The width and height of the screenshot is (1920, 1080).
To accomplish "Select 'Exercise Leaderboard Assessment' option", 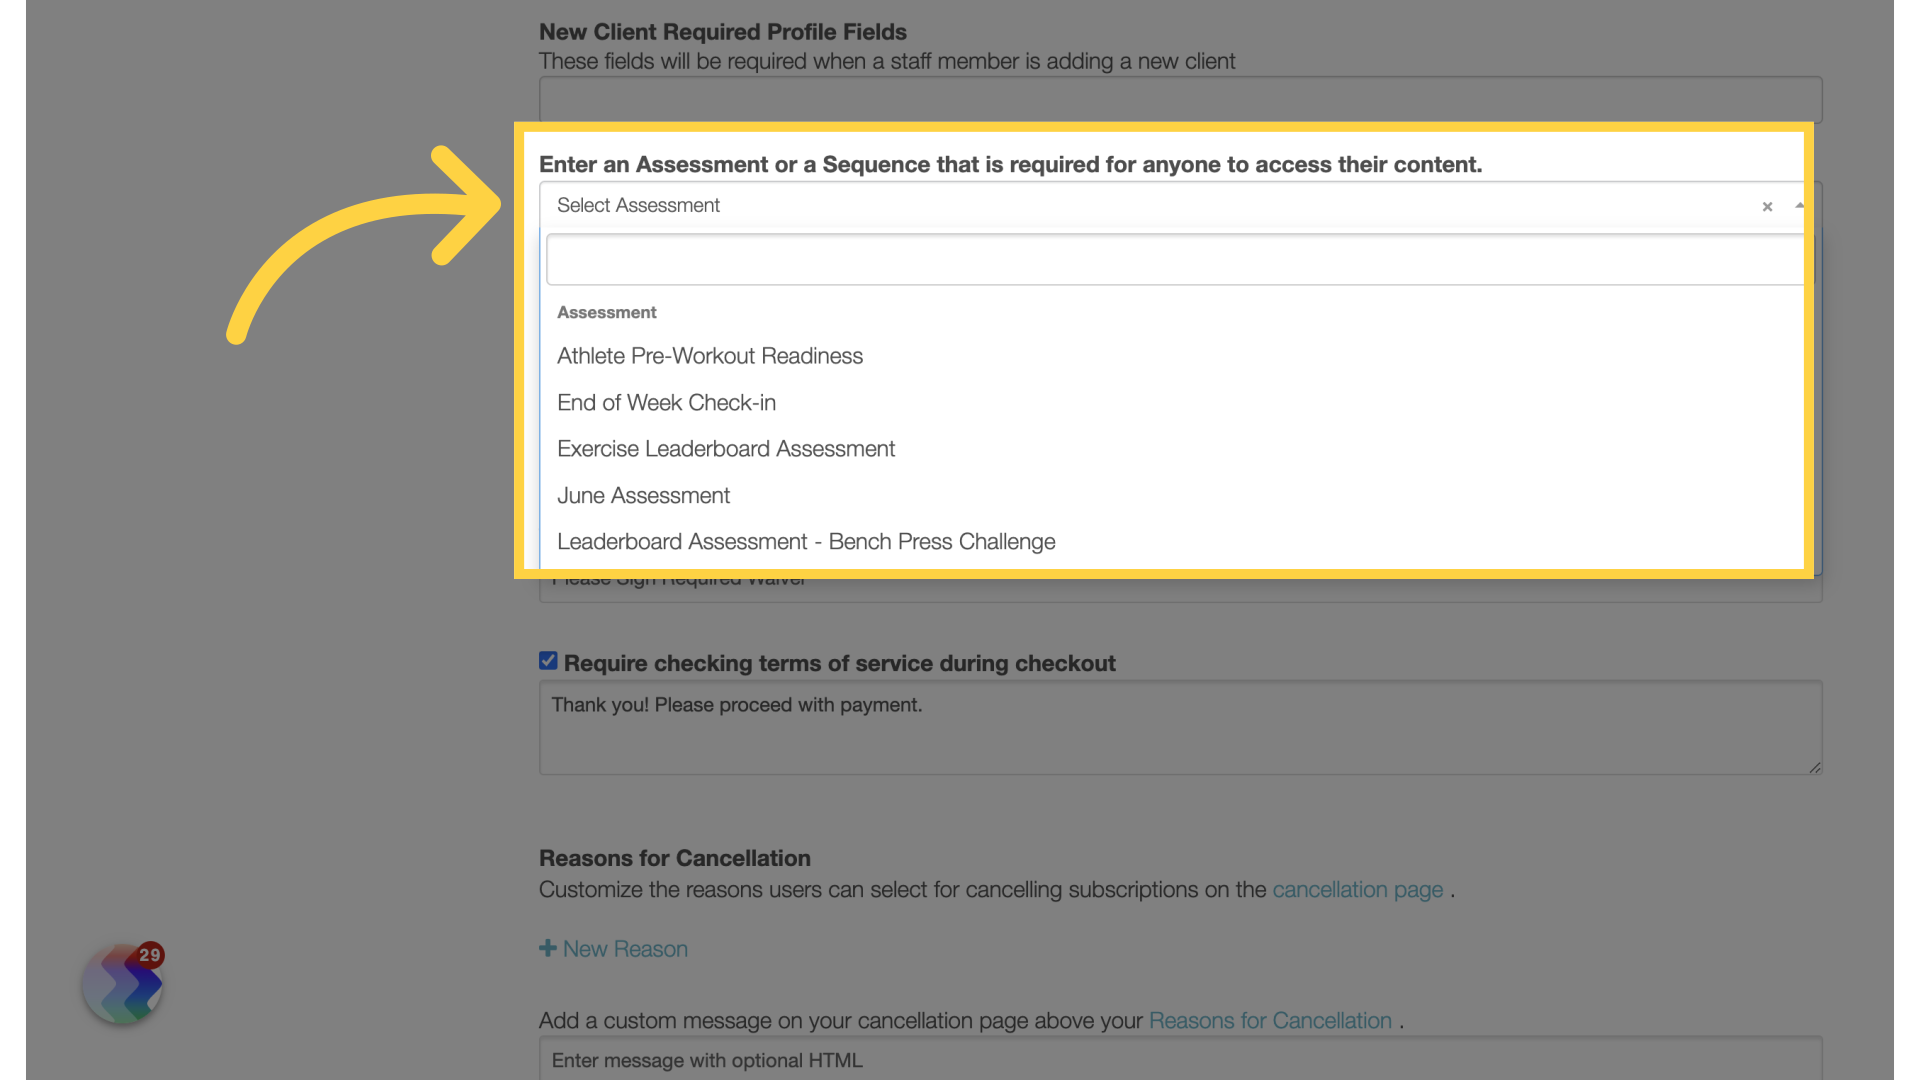I will pyautogui.click(x=727, y=448).
